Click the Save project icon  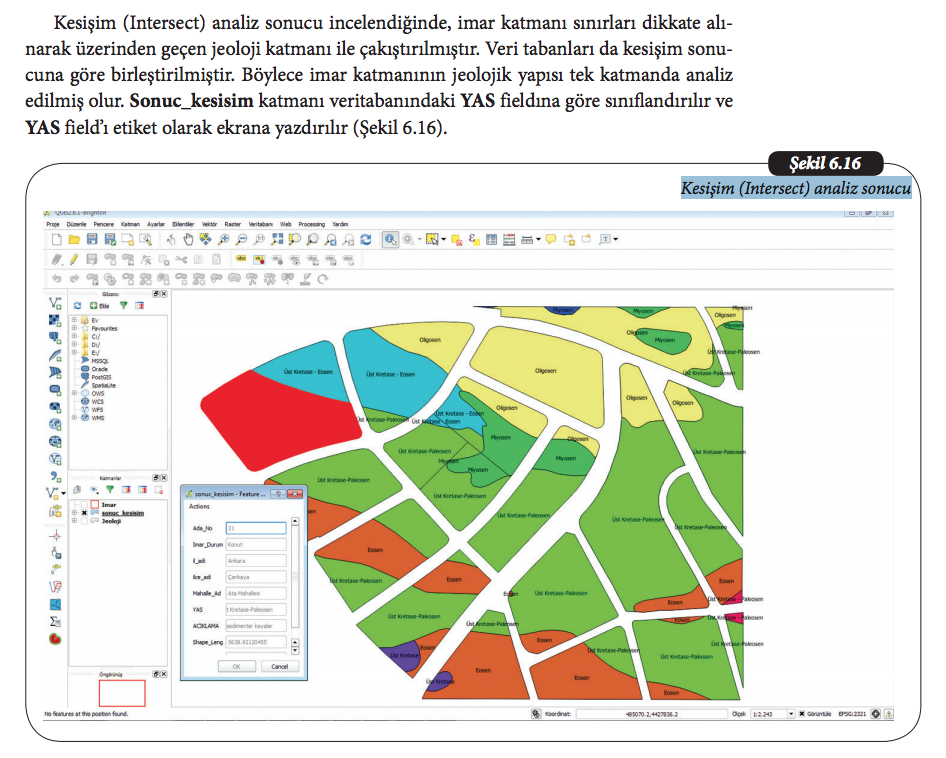92,240
